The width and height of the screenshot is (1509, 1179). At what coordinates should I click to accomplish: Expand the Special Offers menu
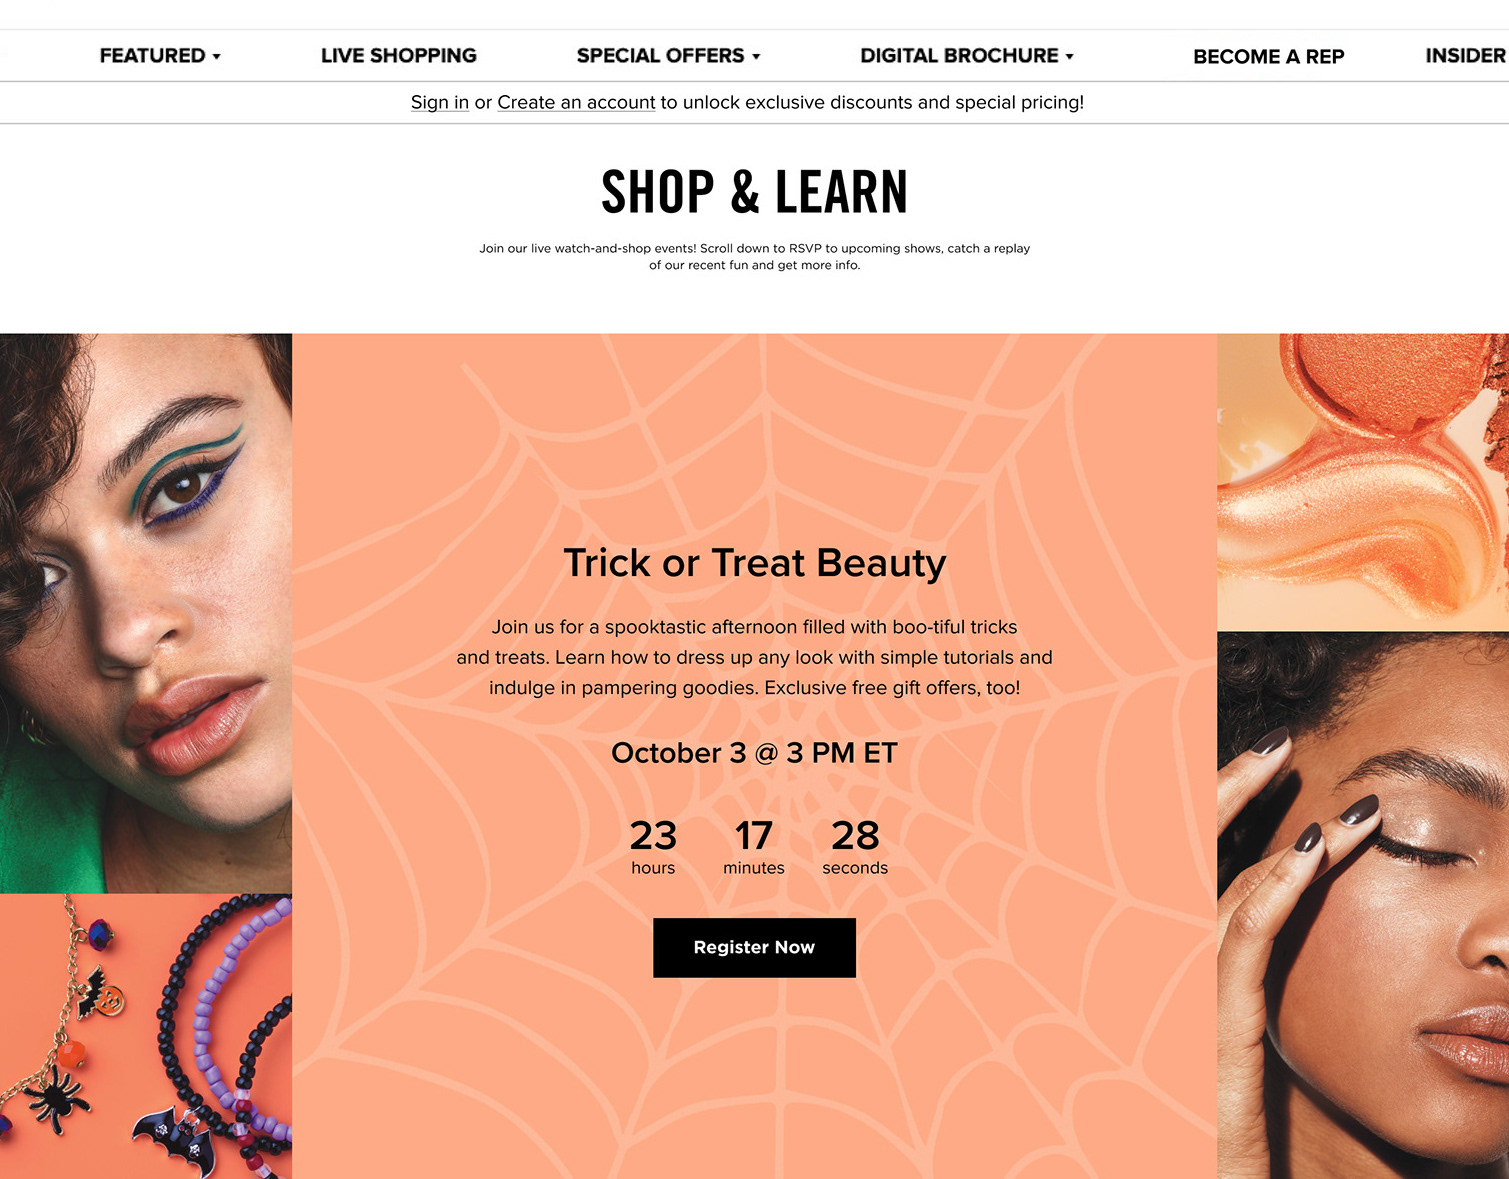pyautogui.click(x=668, y=56)
